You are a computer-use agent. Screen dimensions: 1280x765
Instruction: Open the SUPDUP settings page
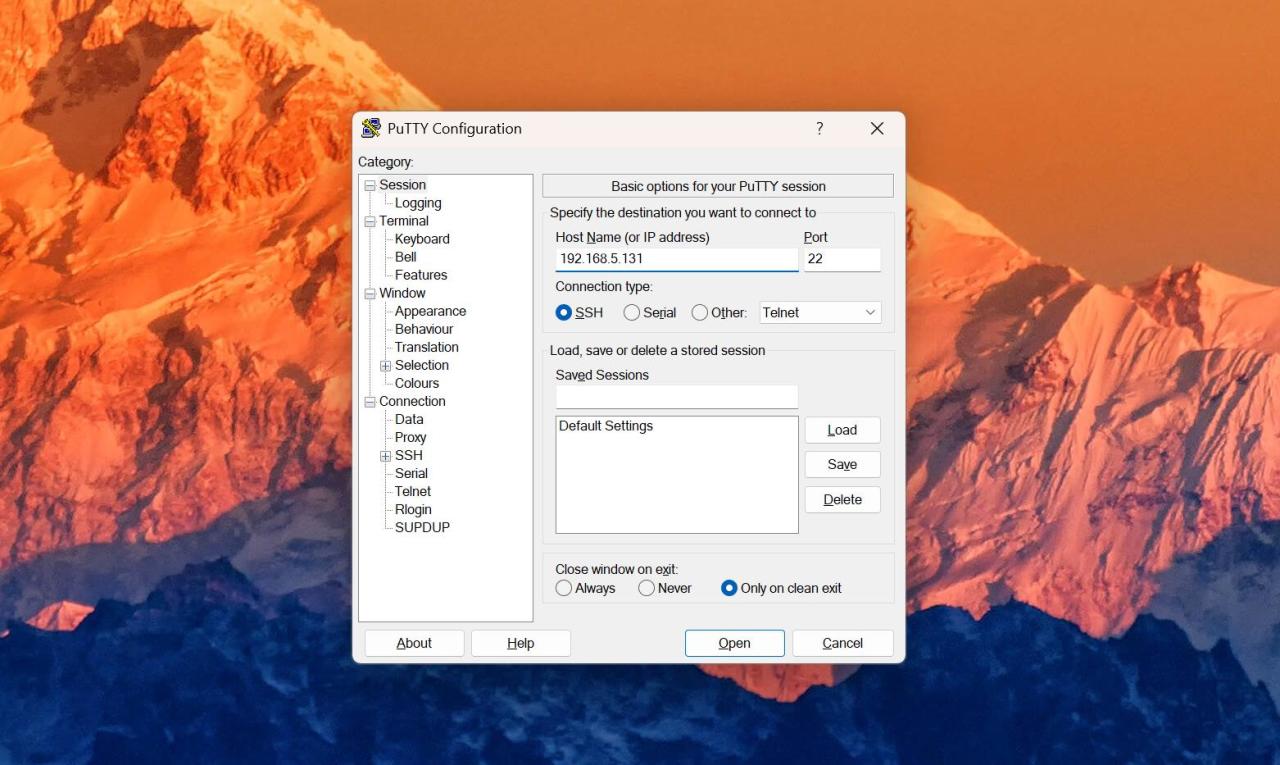tap(422, 527)
